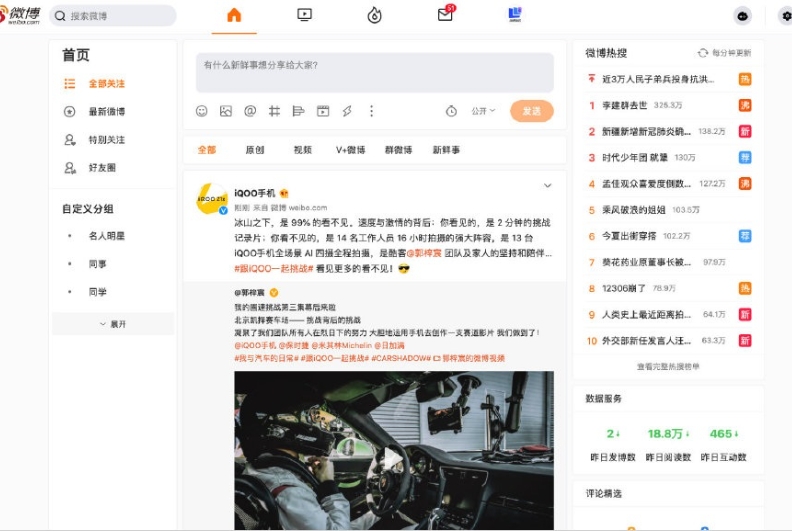Open hot search 李建群去世

(624, 105)
